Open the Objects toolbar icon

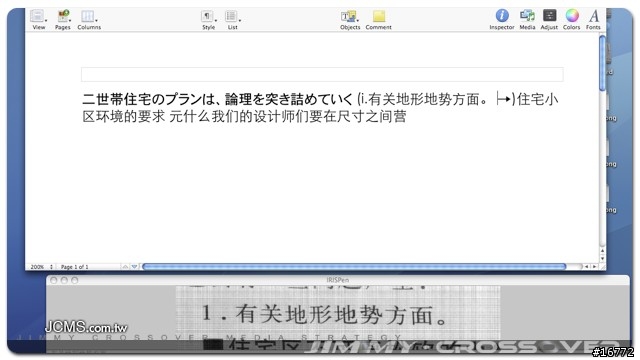point(348,16)
